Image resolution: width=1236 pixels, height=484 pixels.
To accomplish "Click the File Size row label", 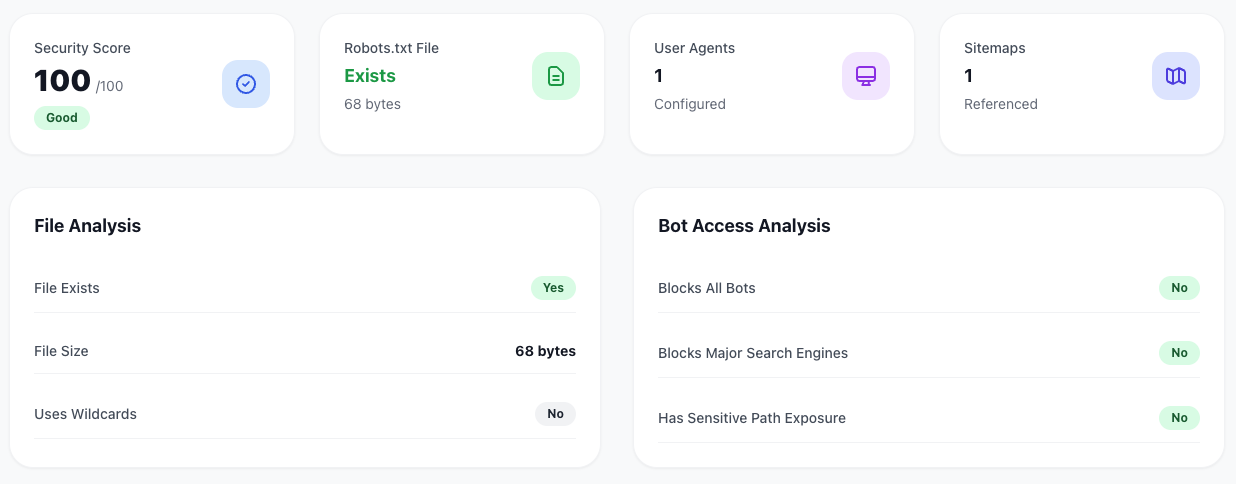I will (61, 351).
